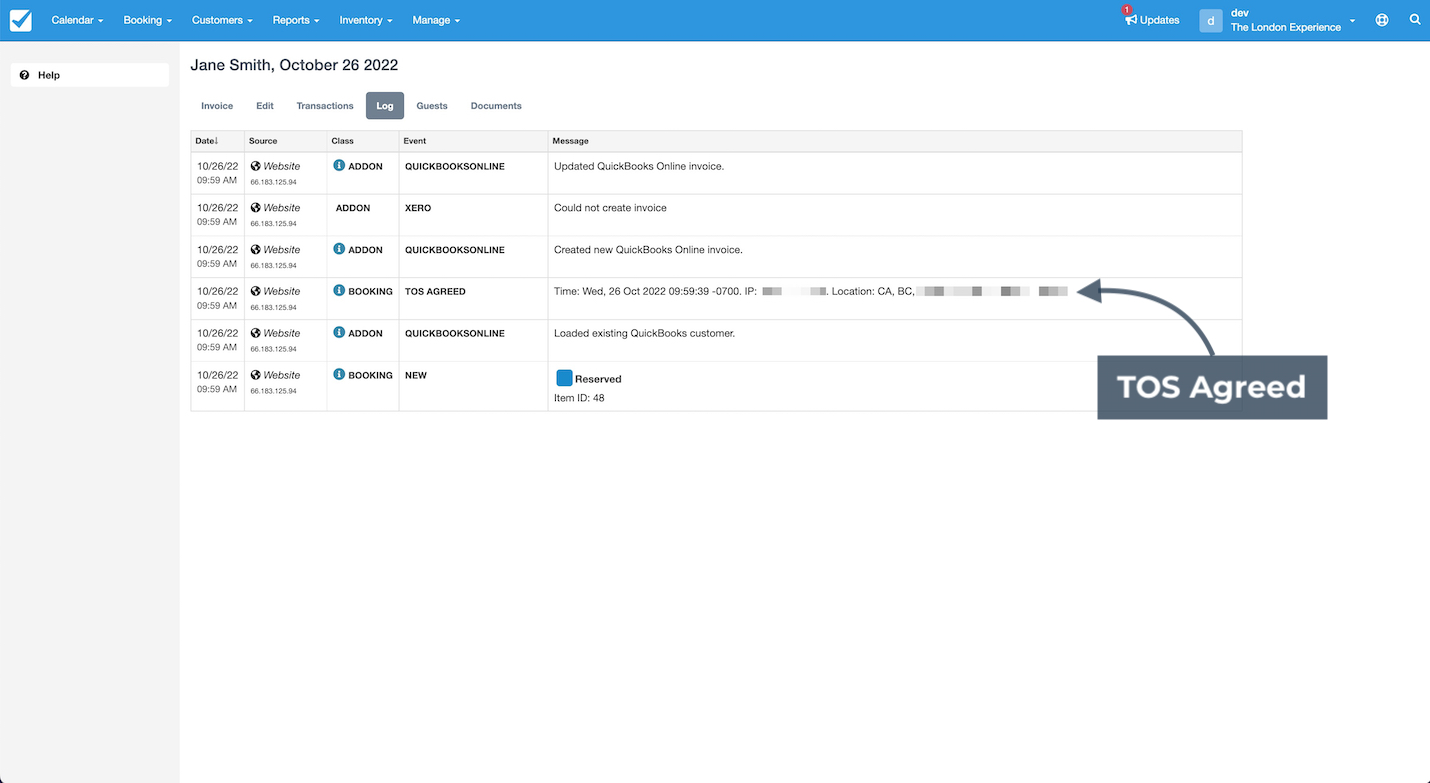Click 'The London Experience' account name
Viewport: 1430px width, 783px height.
(1286, 27)
